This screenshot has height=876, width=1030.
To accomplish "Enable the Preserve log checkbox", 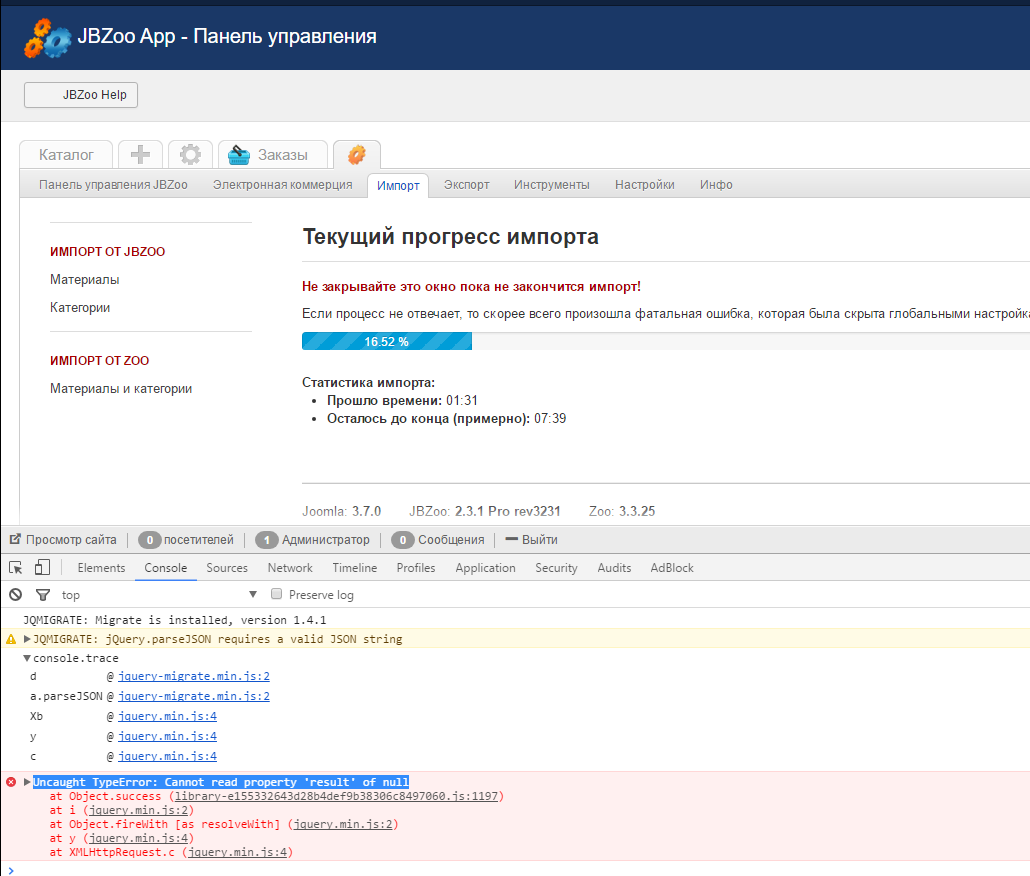I will [x=277, y=595].
